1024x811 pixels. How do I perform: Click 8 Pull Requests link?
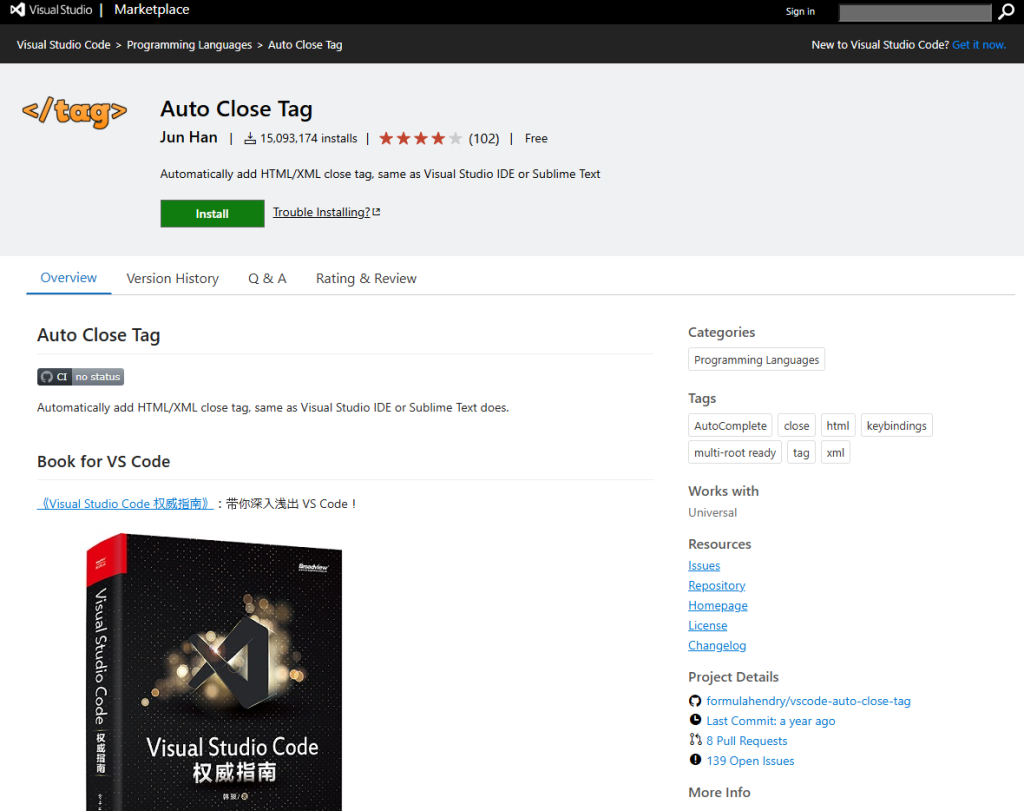[746, 740]
